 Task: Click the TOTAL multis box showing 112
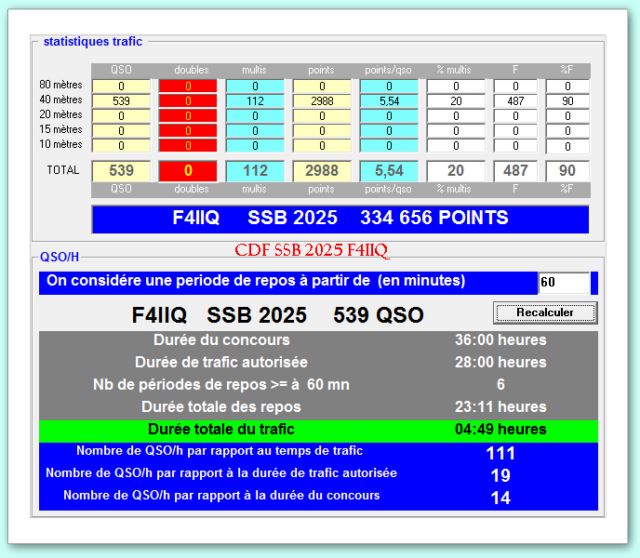pos(254,171)
